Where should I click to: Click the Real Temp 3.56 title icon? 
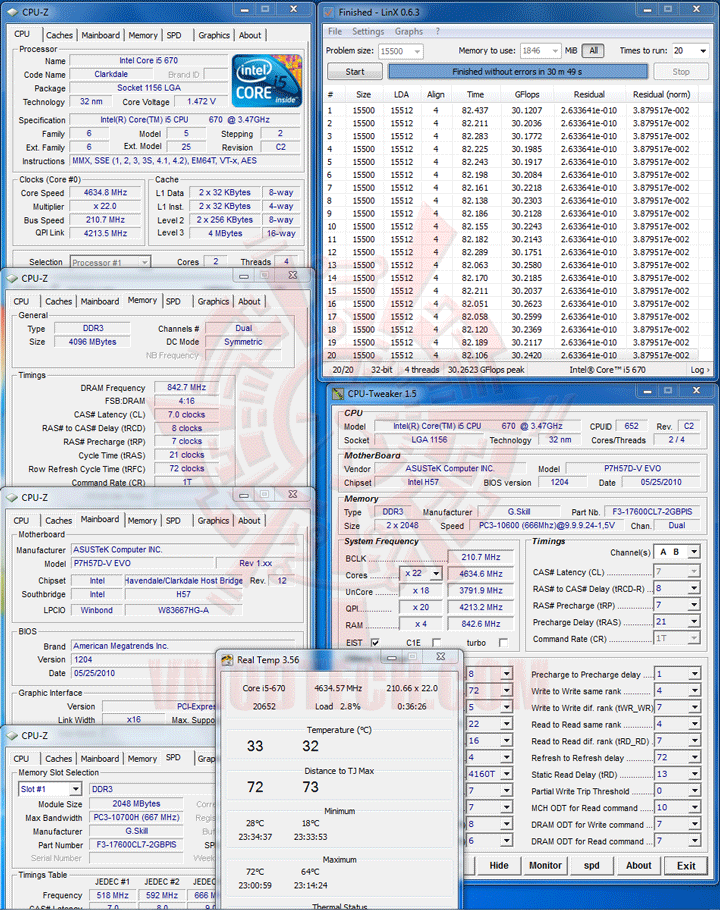click(227, 660)
